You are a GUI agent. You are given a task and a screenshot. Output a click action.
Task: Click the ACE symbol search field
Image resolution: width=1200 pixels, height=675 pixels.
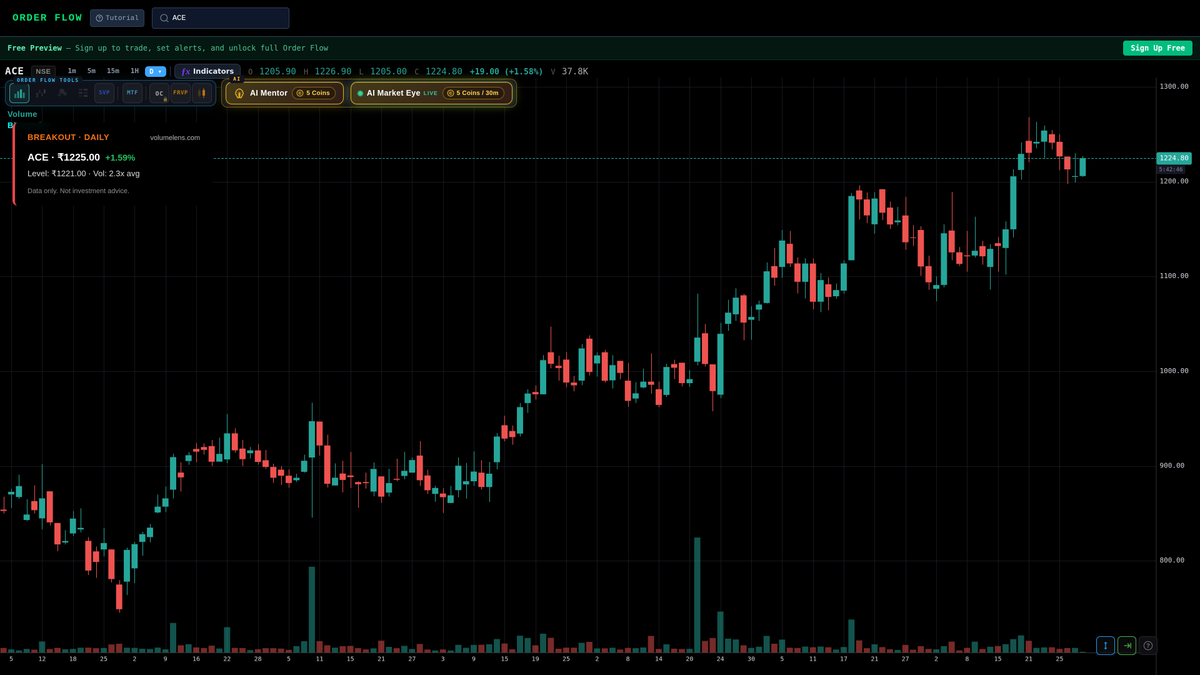click(x=220, y=18)
